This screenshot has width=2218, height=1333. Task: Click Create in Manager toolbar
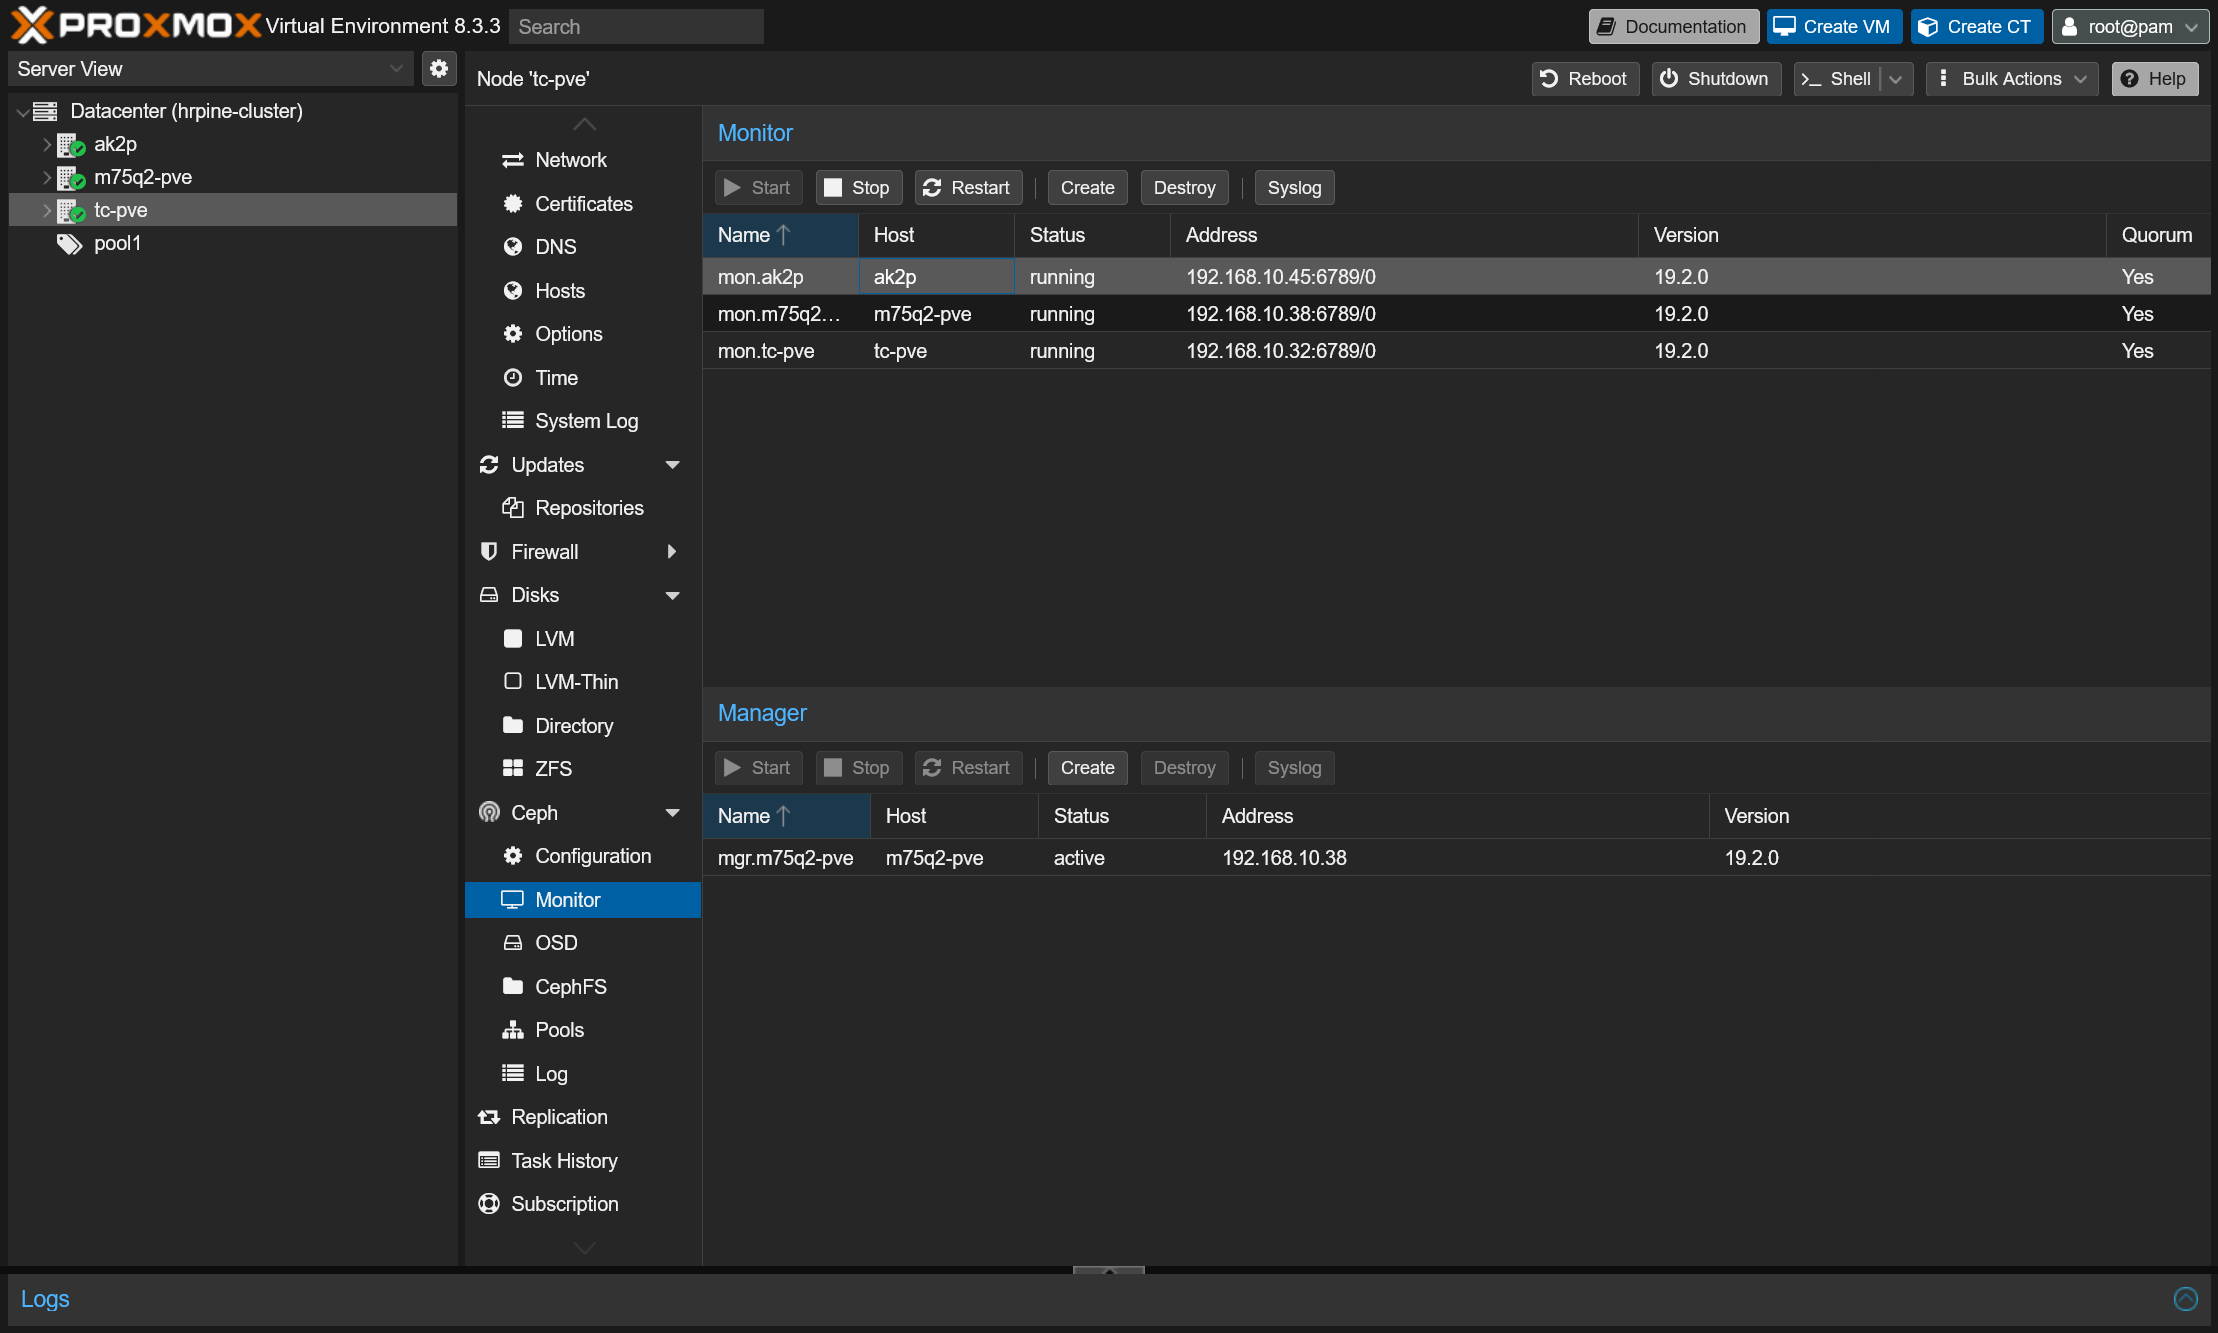tap(1087, 768)
